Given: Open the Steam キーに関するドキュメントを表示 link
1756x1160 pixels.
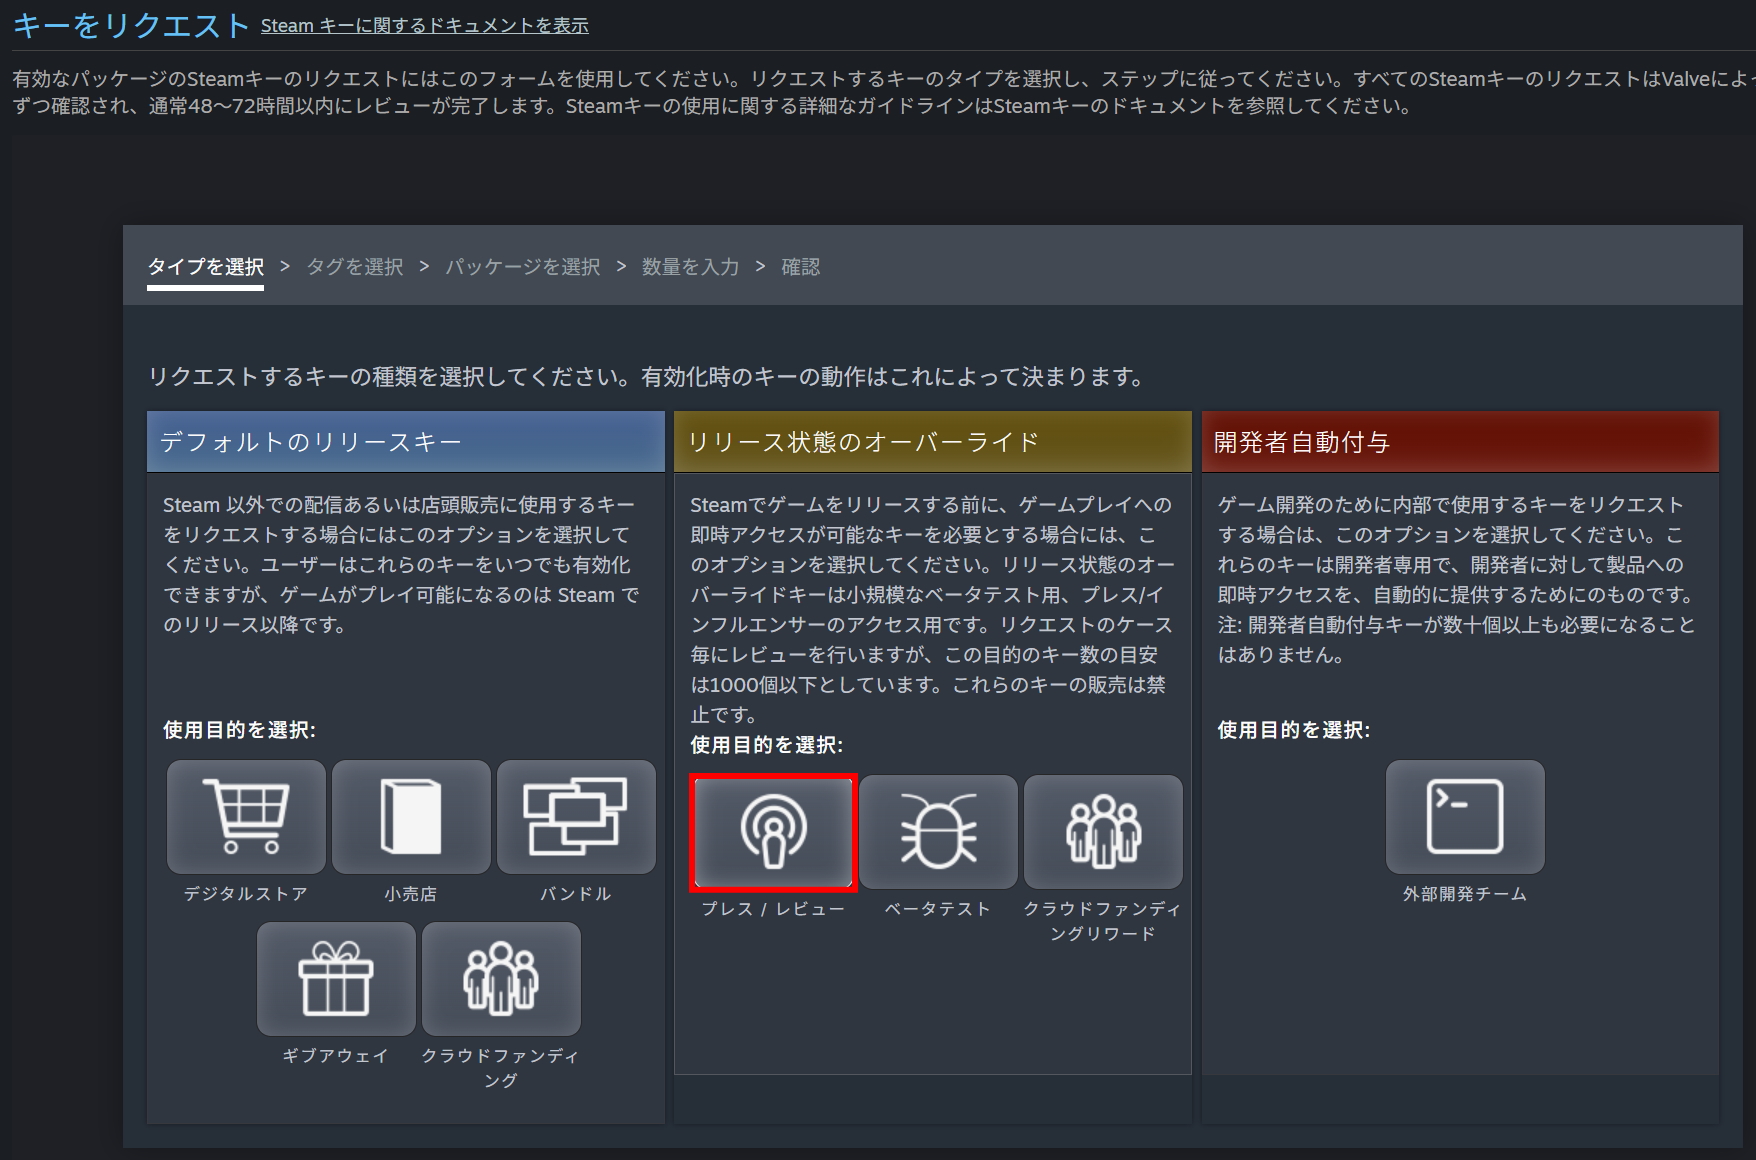Looking at the screenshot, I should click(x=425, y=26).
